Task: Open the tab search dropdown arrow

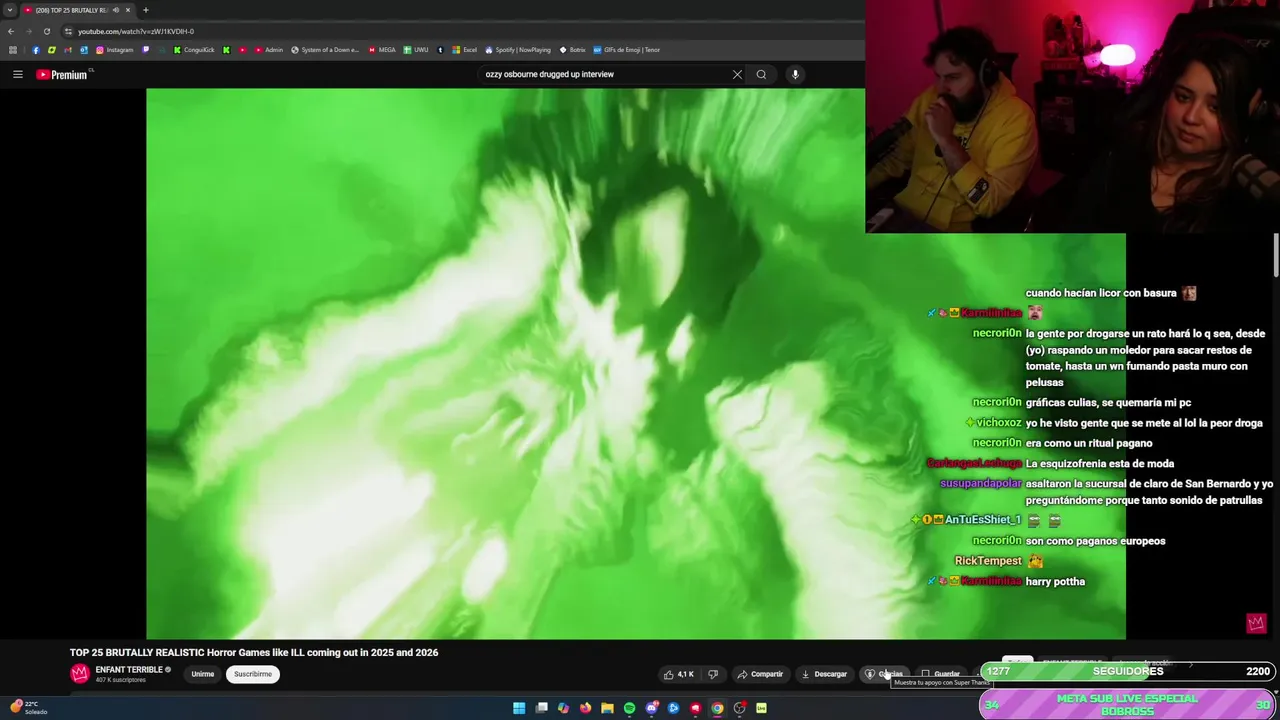Action: pos(10,10)
